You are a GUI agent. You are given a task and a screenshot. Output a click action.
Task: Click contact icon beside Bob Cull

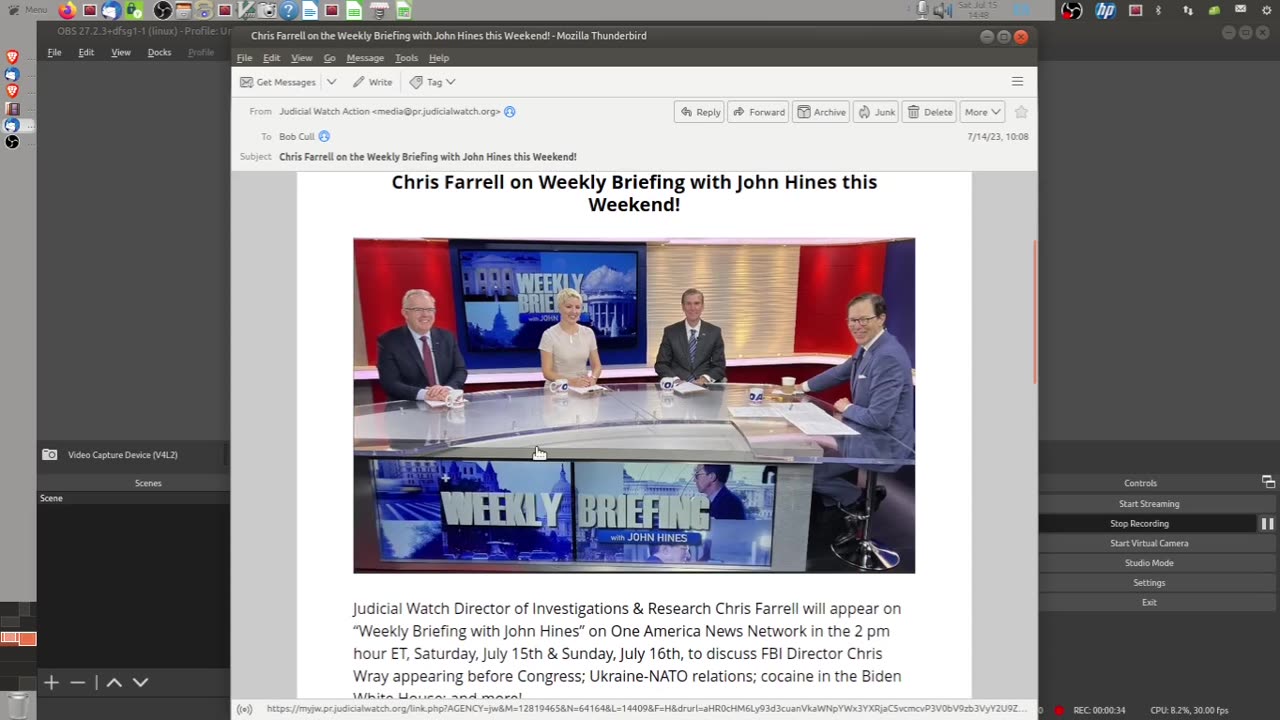click(x=324, y=136)
